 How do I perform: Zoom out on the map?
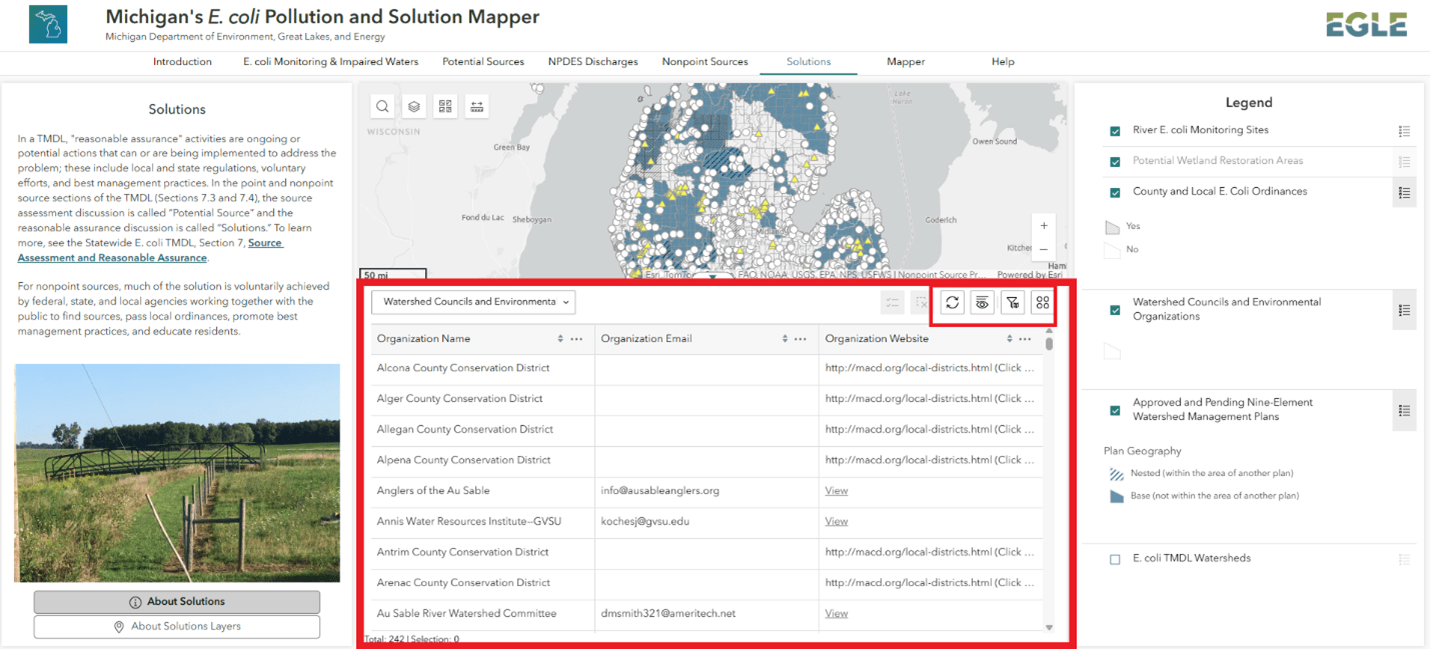click(1044, 249)
